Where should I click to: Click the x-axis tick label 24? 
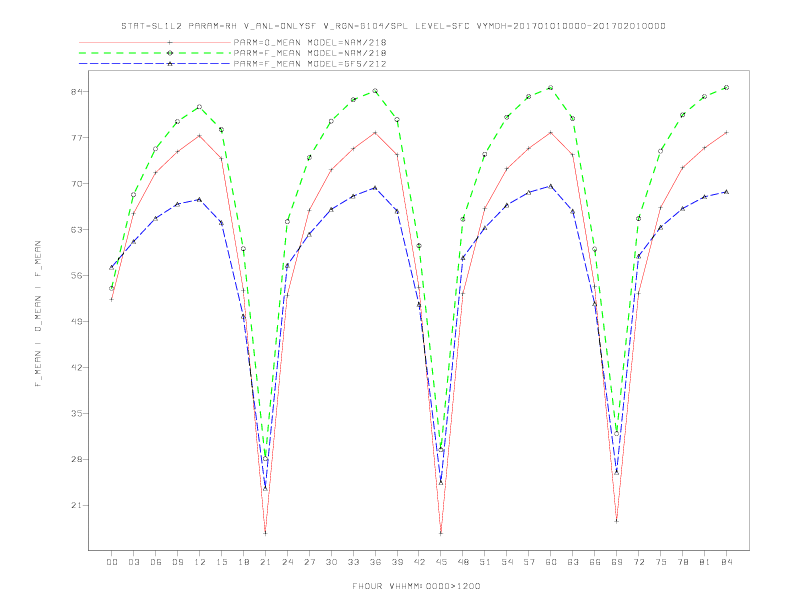287,562
